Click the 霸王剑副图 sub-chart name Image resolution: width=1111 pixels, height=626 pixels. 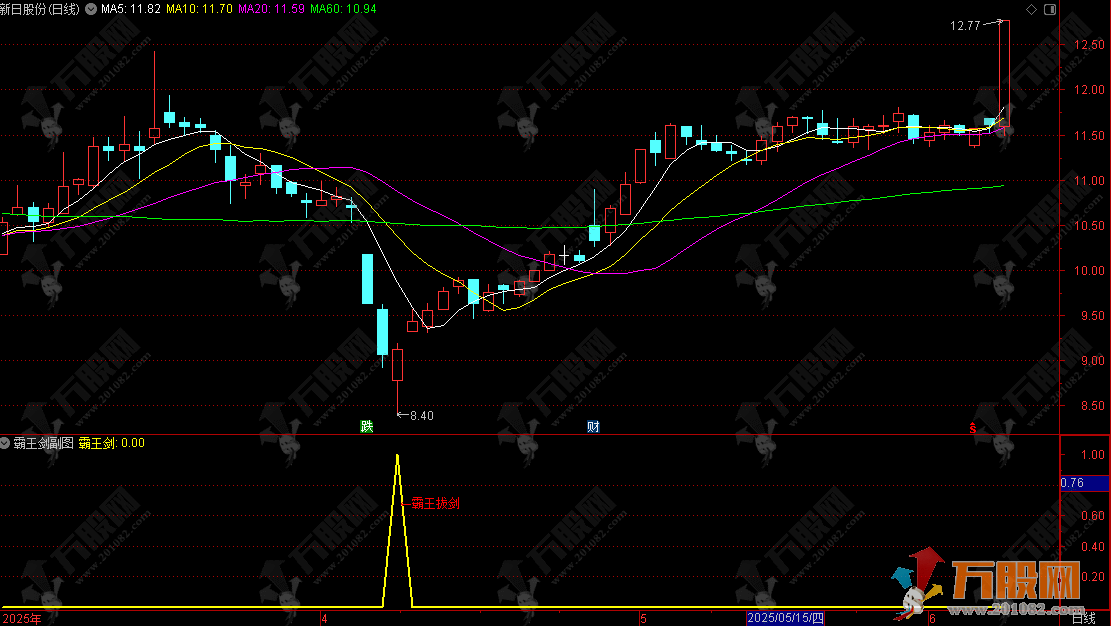click(43, 443)
